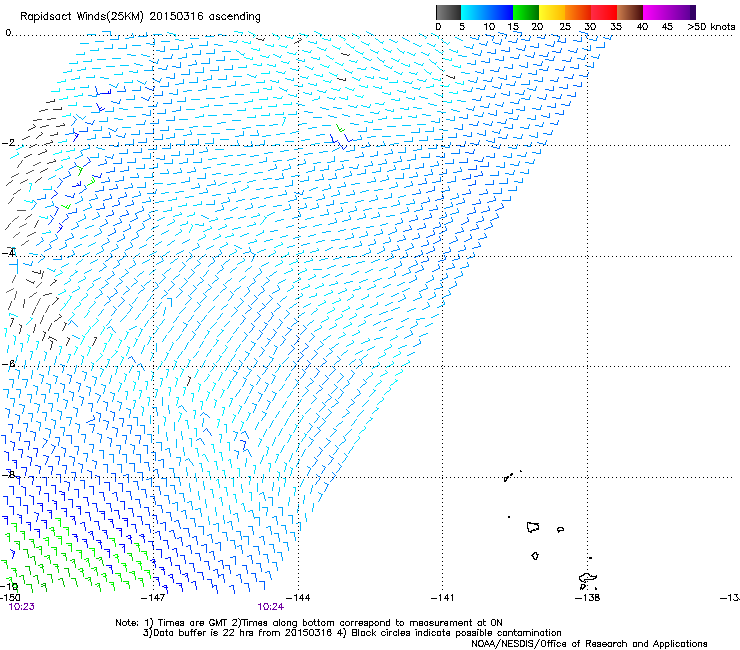
Task: Click the '10' legend scale label
Action: click(489, 27)
